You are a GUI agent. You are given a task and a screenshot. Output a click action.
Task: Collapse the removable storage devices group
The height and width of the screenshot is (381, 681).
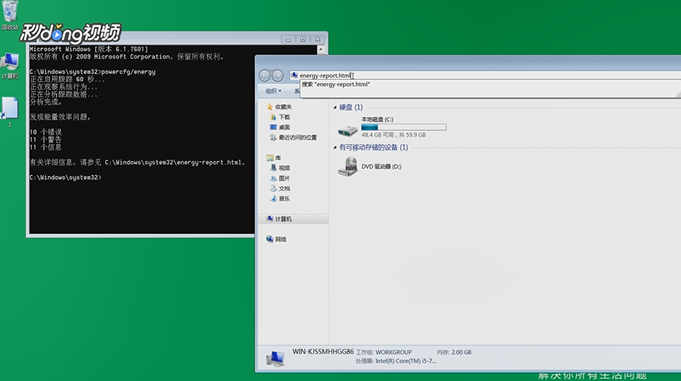(335, 148)
